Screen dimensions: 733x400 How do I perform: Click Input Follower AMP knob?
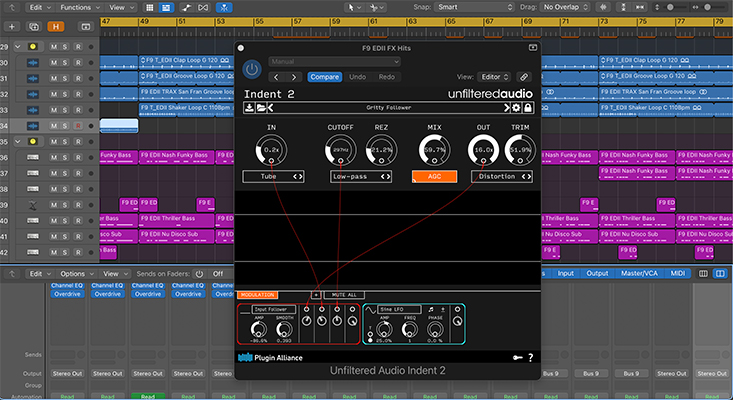click(x=259, y=329)
